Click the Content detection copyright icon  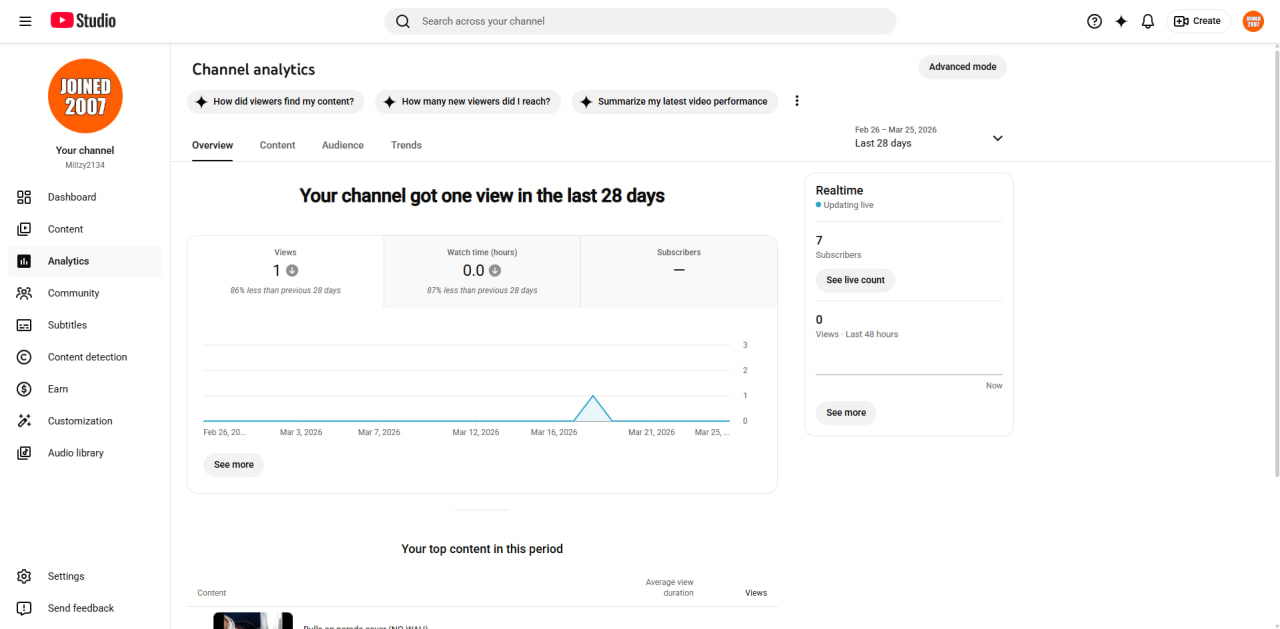(x=24, y=357)
